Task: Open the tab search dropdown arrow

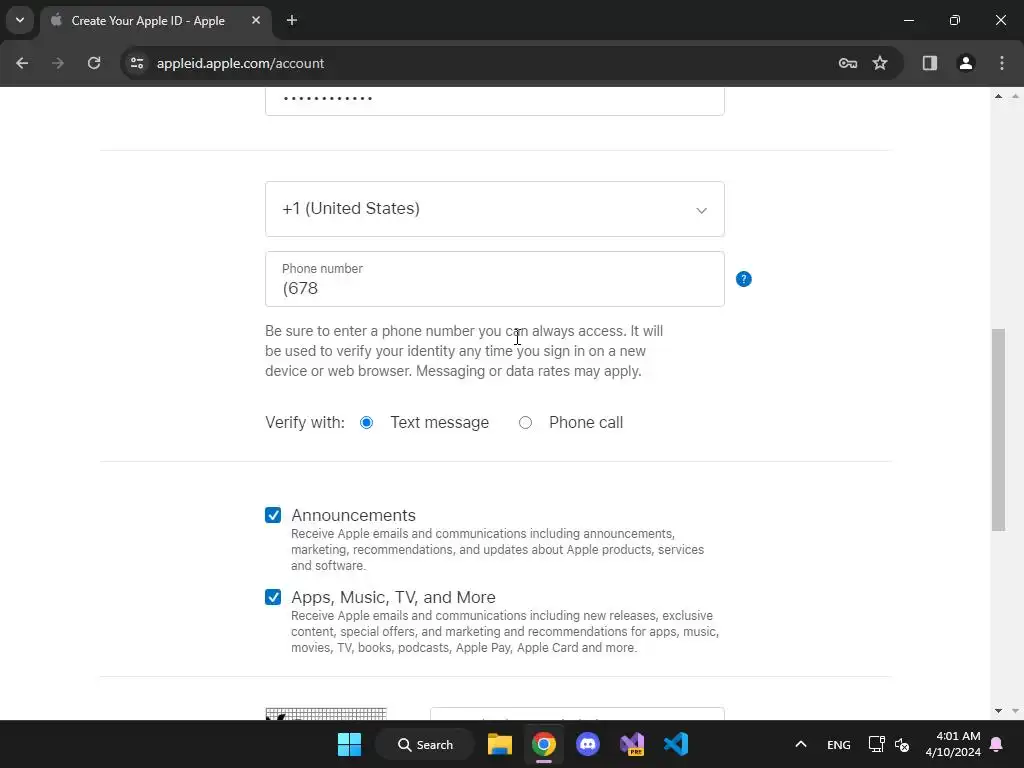Action: [20, 20]
